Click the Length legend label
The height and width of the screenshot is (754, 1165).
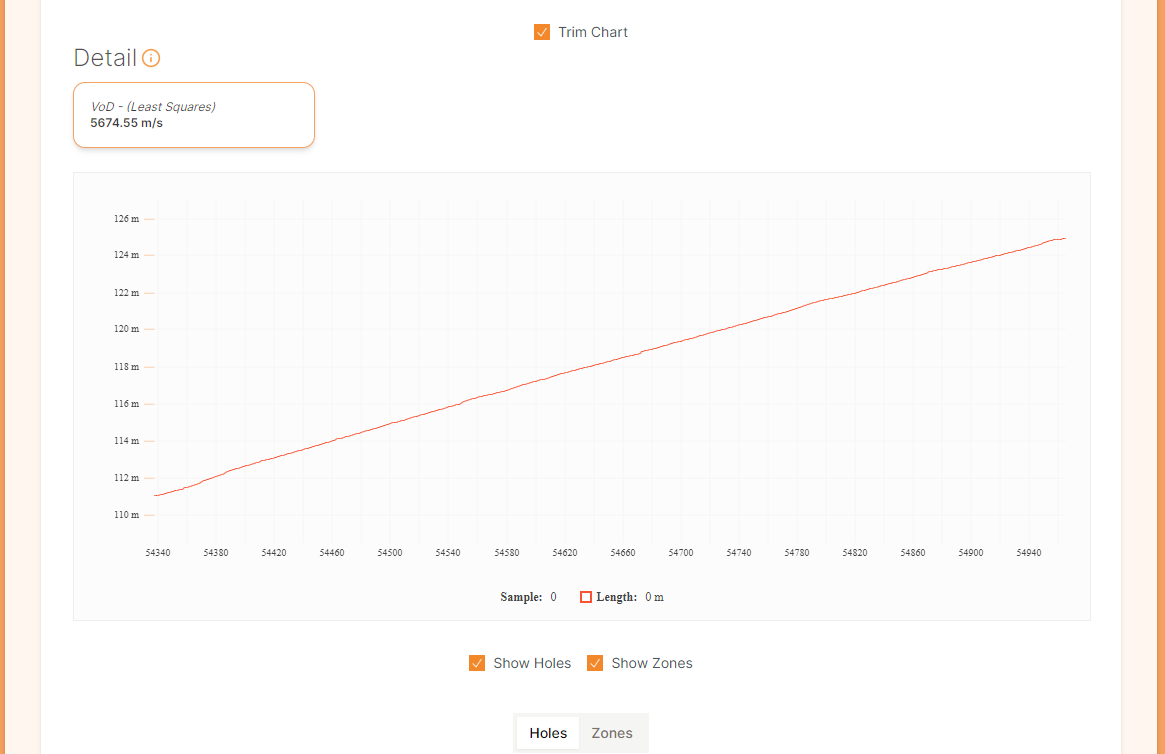[x=617, y=597]
